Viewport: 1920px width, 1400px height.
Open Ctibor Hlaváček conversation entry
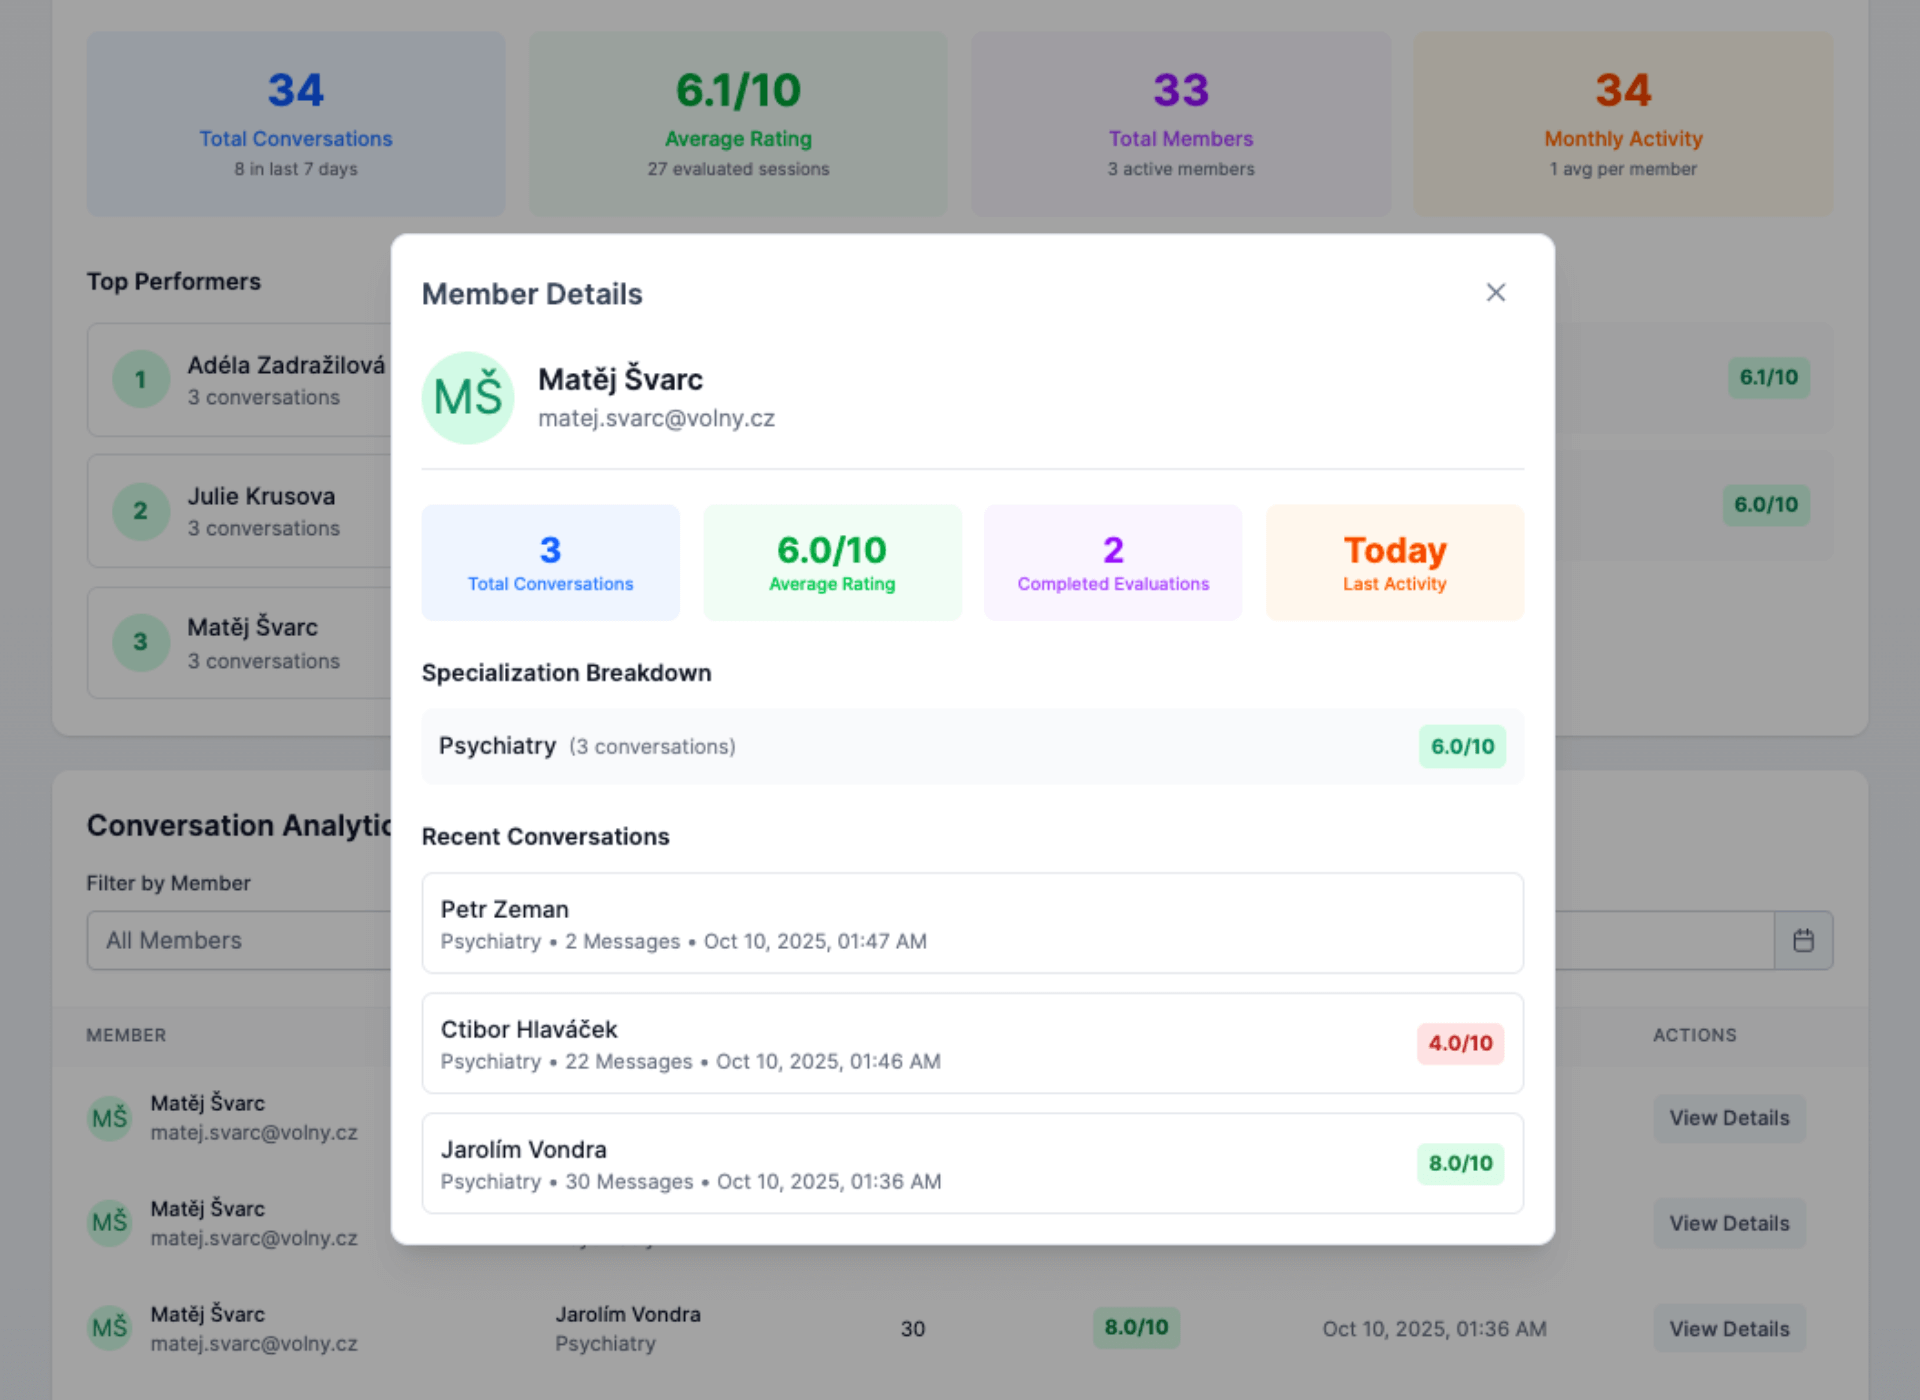[900, 1043]
